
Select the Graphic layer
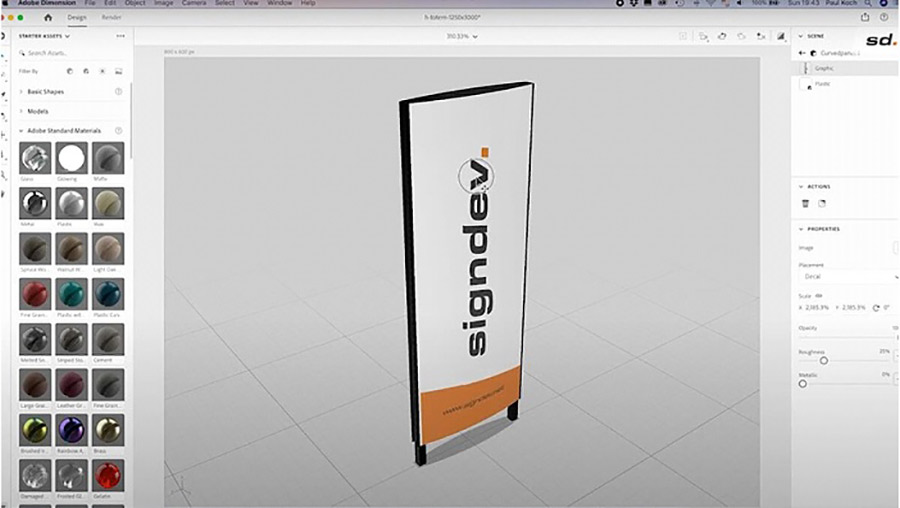tap(847, 68)
